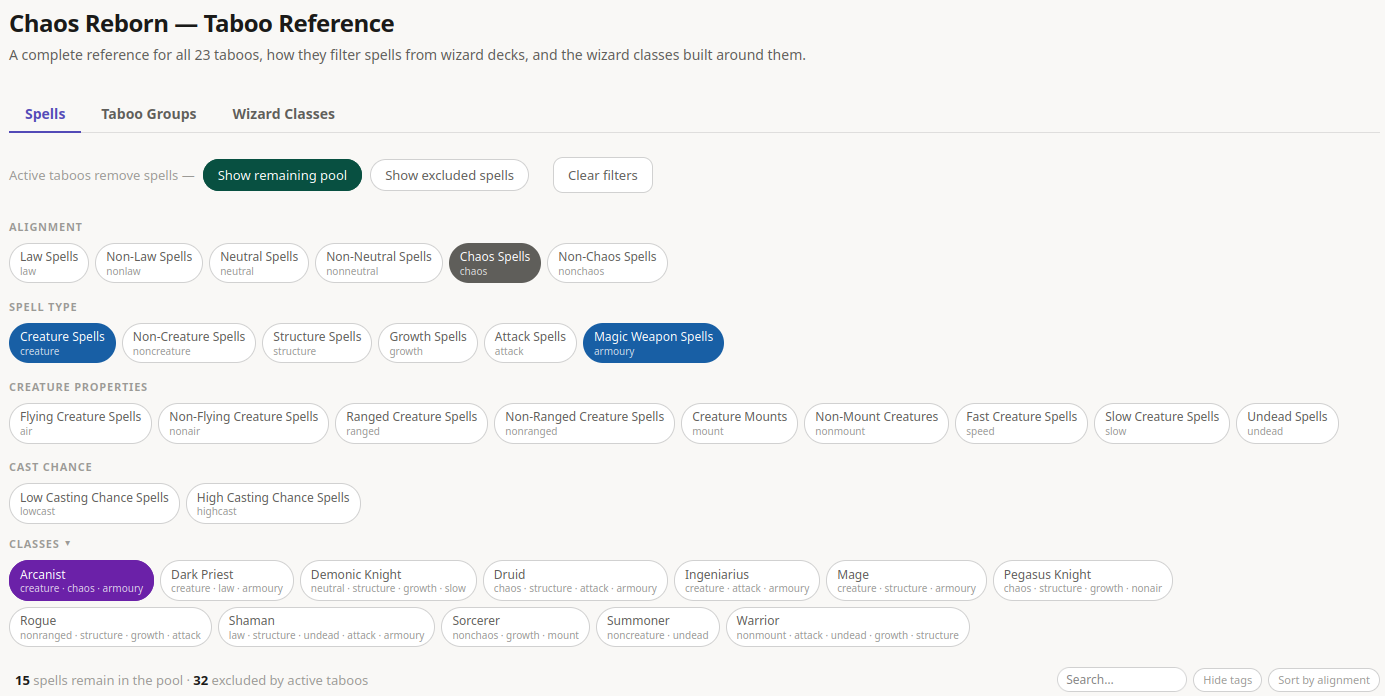Viewport: 1385px width, 696px height.
Task: Click Sort by alignment button
Action: [x=1324, y=680]
